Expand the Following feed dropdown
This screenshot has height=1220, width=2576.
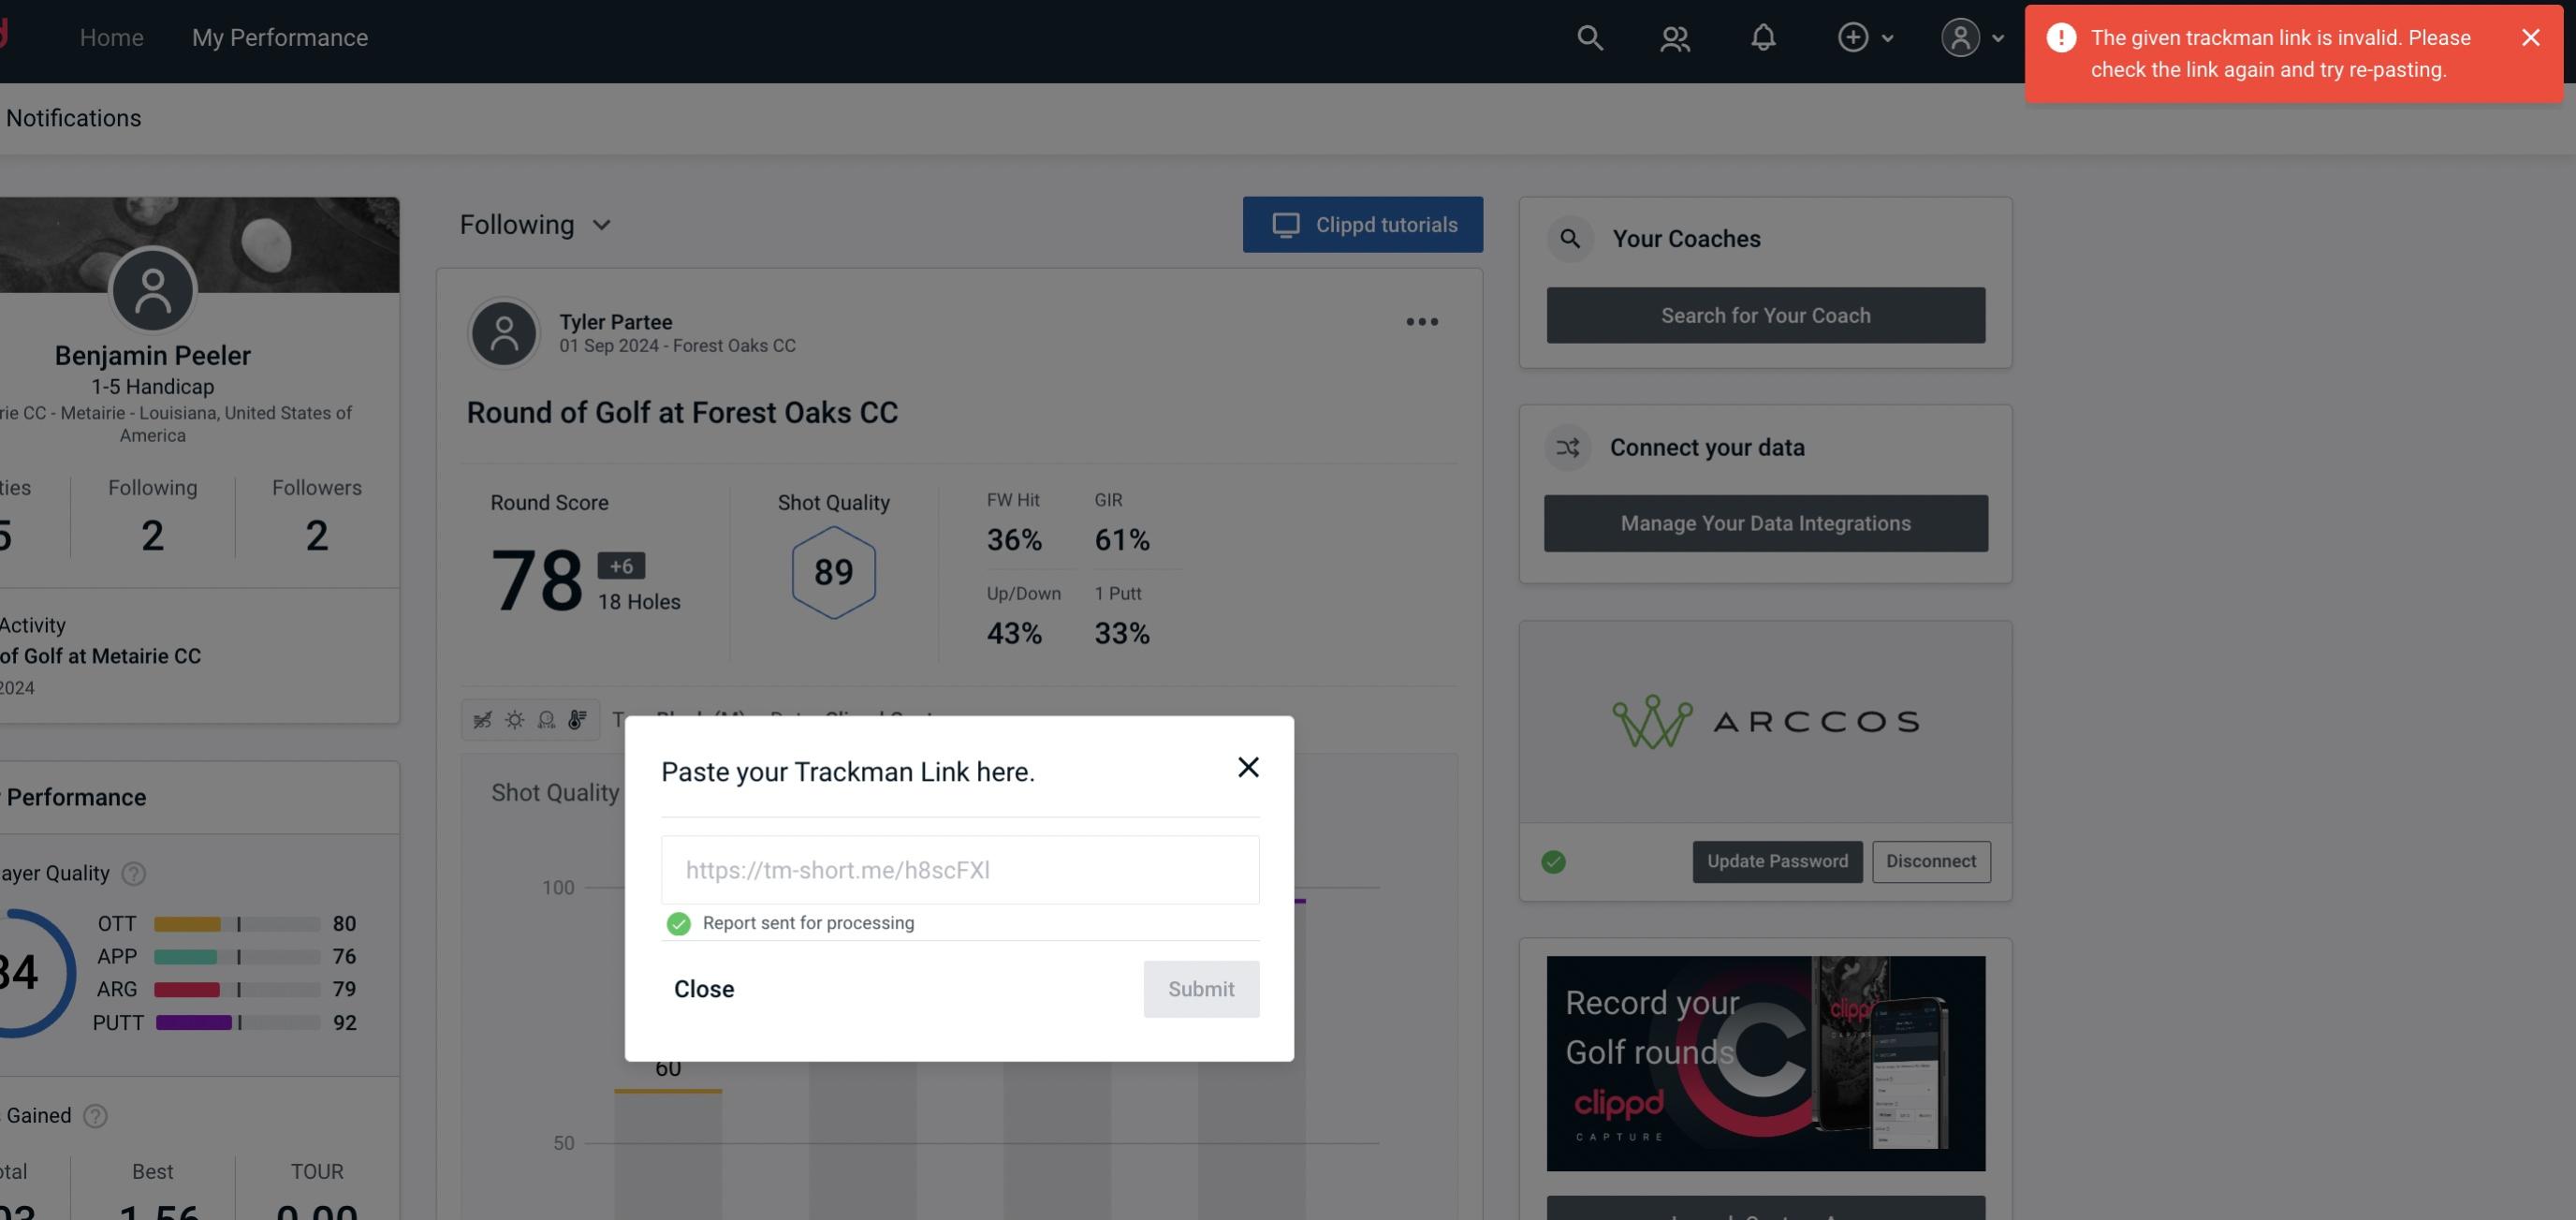click(535, 224)
